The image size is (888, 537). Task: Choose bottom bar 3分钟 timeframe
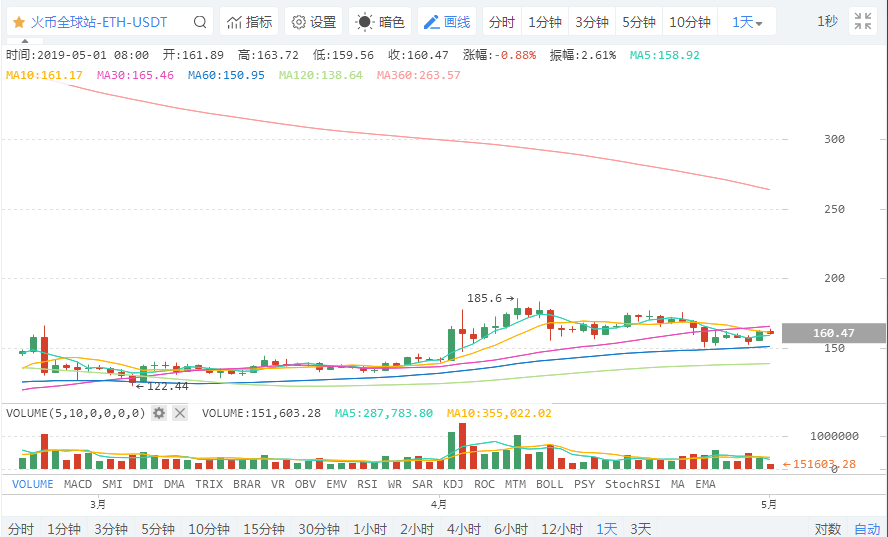(110, 529)
